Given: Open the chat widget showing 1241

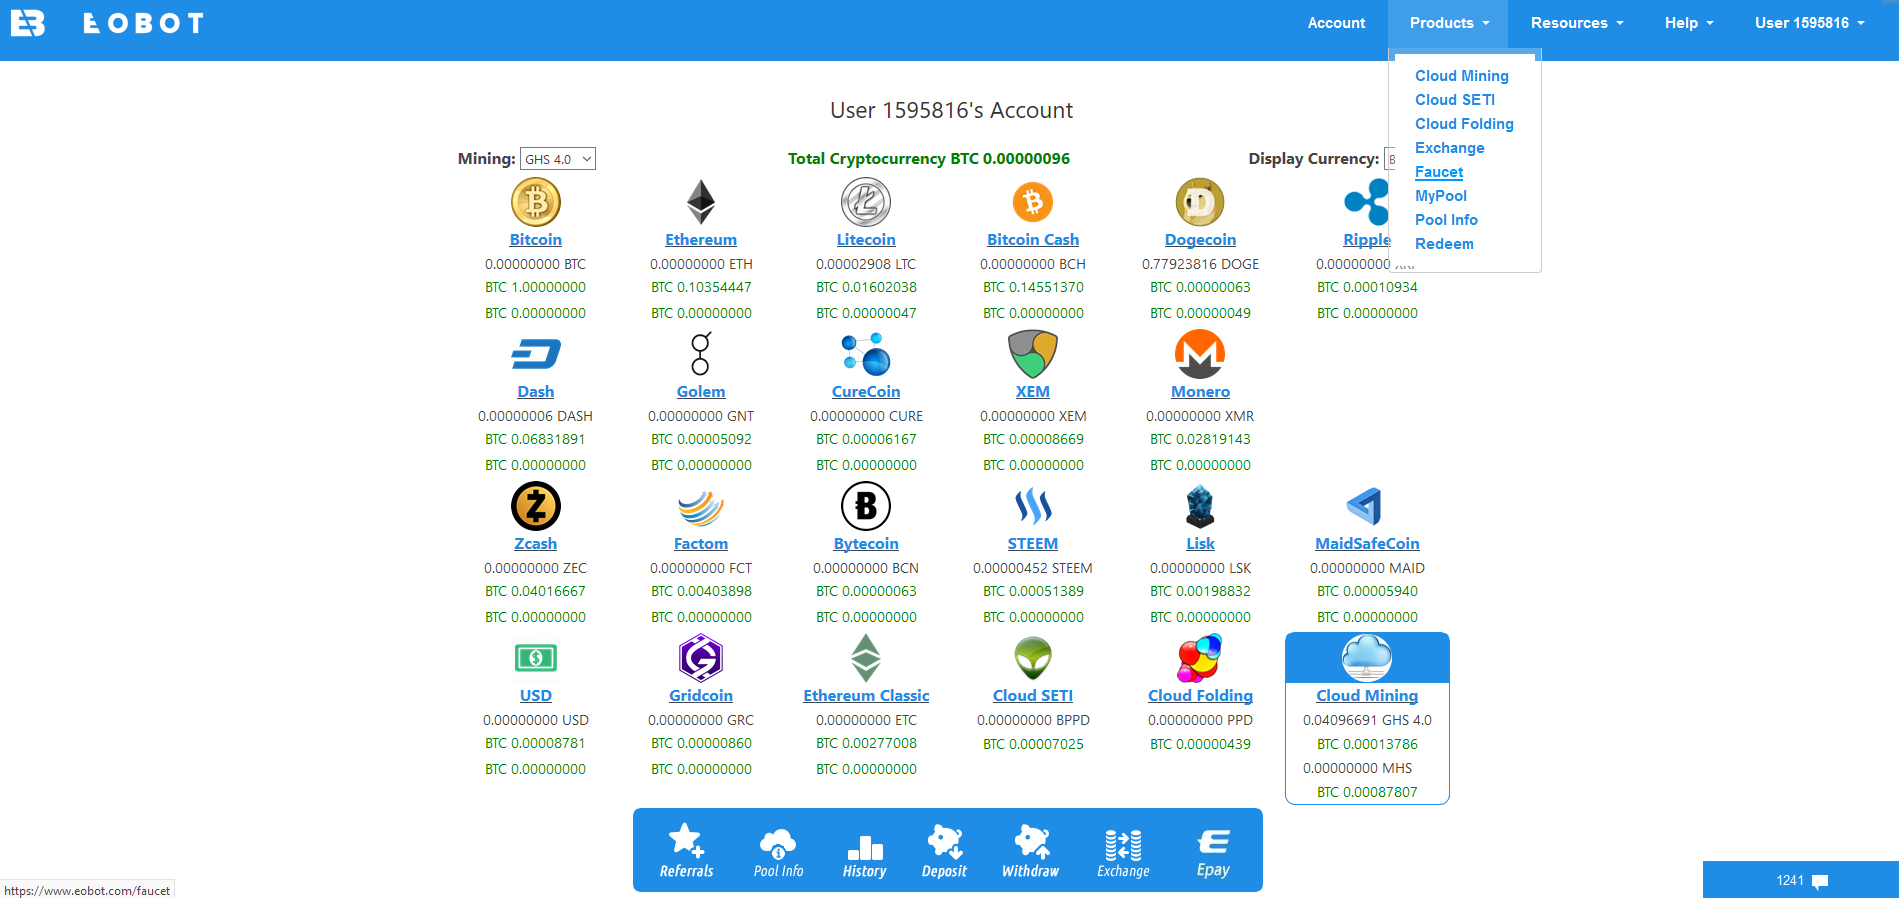Looking at the screenshot, I should point(1801,880).
